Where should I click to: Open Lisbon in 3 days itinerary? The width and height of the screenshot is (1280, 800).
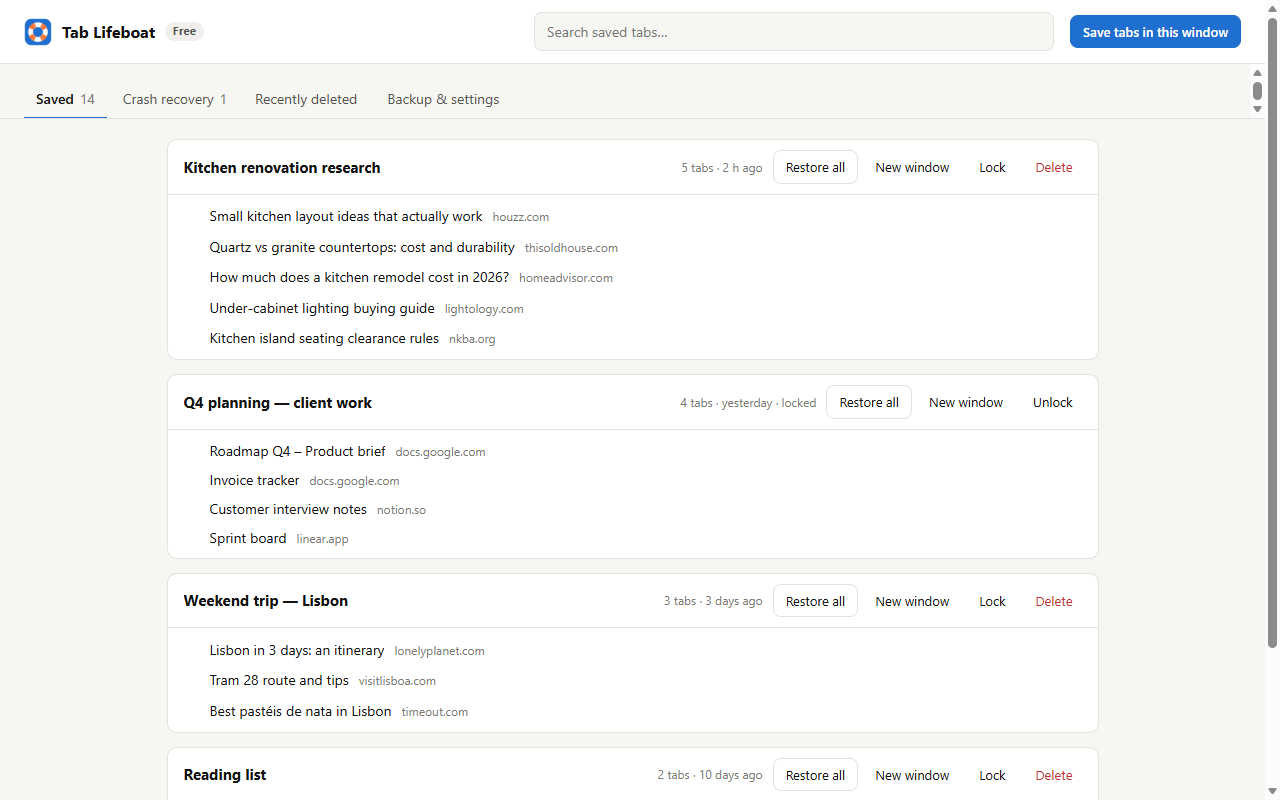pos(297,650)
